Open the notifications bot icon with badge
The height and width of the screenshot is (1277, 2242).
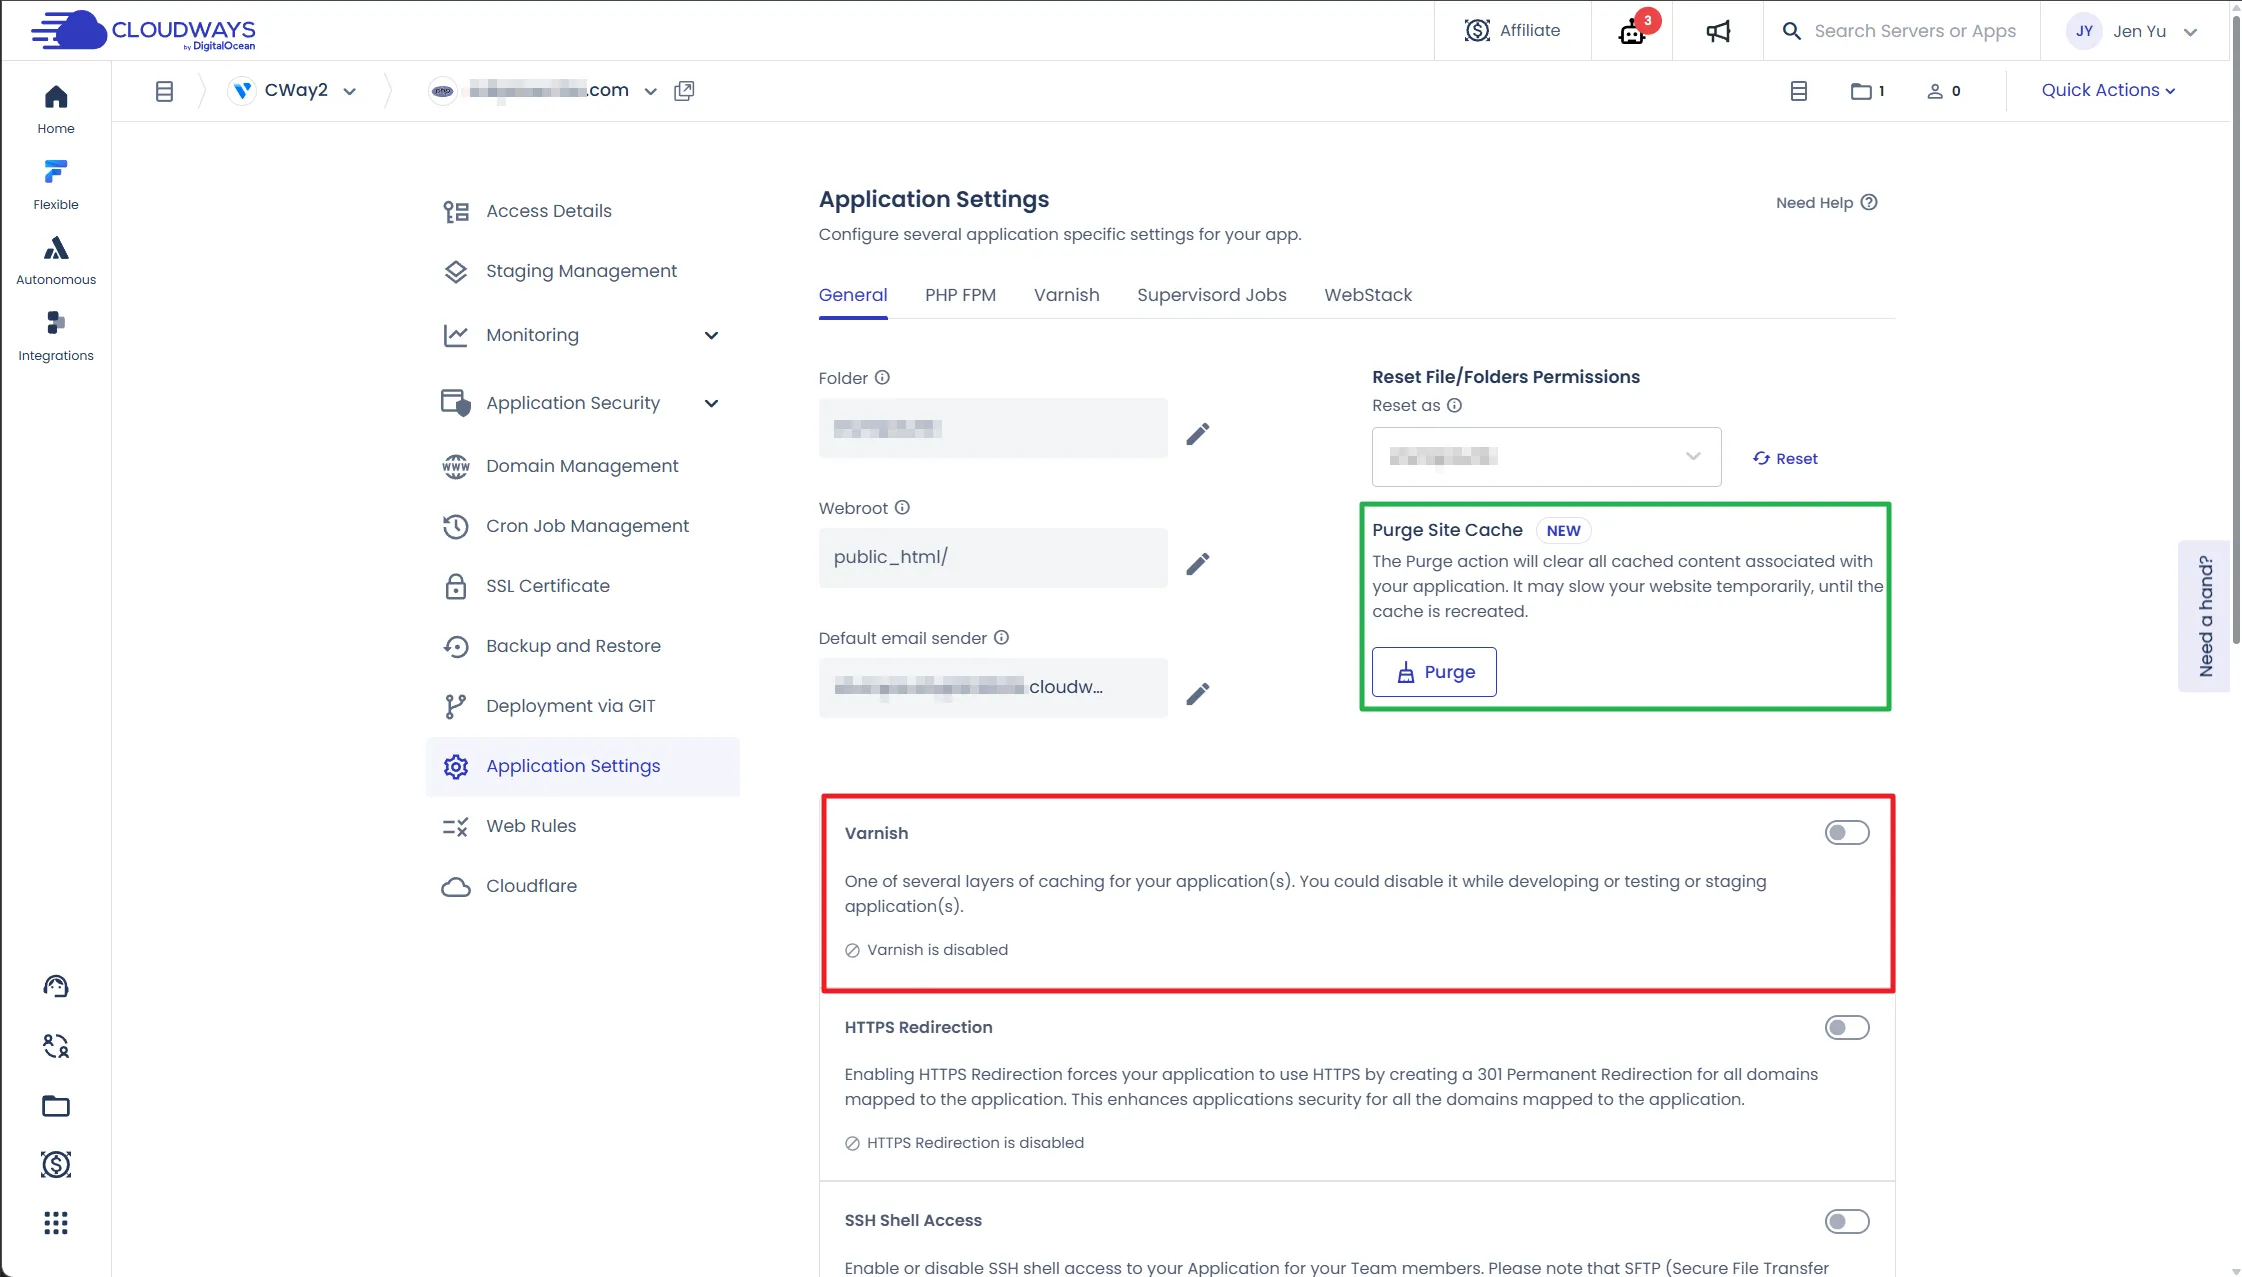[x=1632, y=31]
